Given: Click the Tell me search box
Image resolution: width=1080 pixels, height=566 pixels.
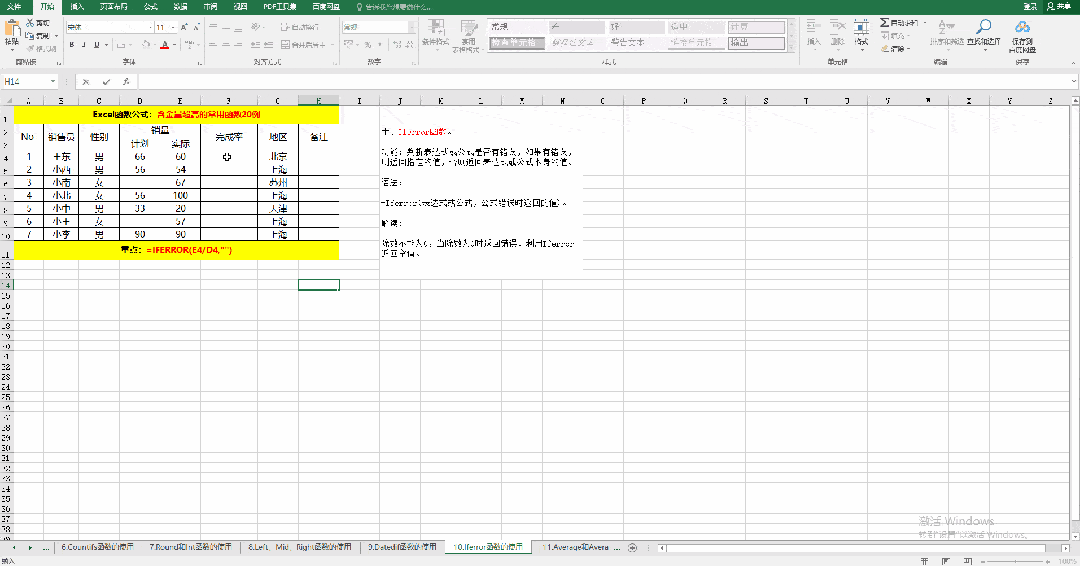Looking at the screenshot, I should (x=393, y=6).
